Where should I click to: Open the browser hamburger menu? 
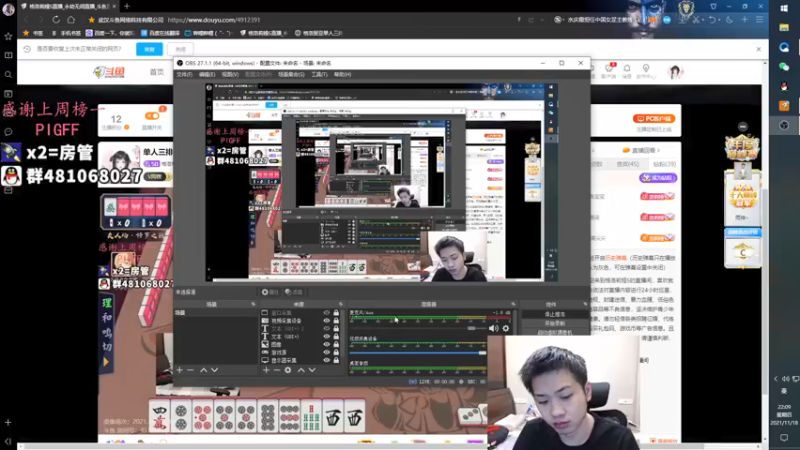tap(760, 20)
